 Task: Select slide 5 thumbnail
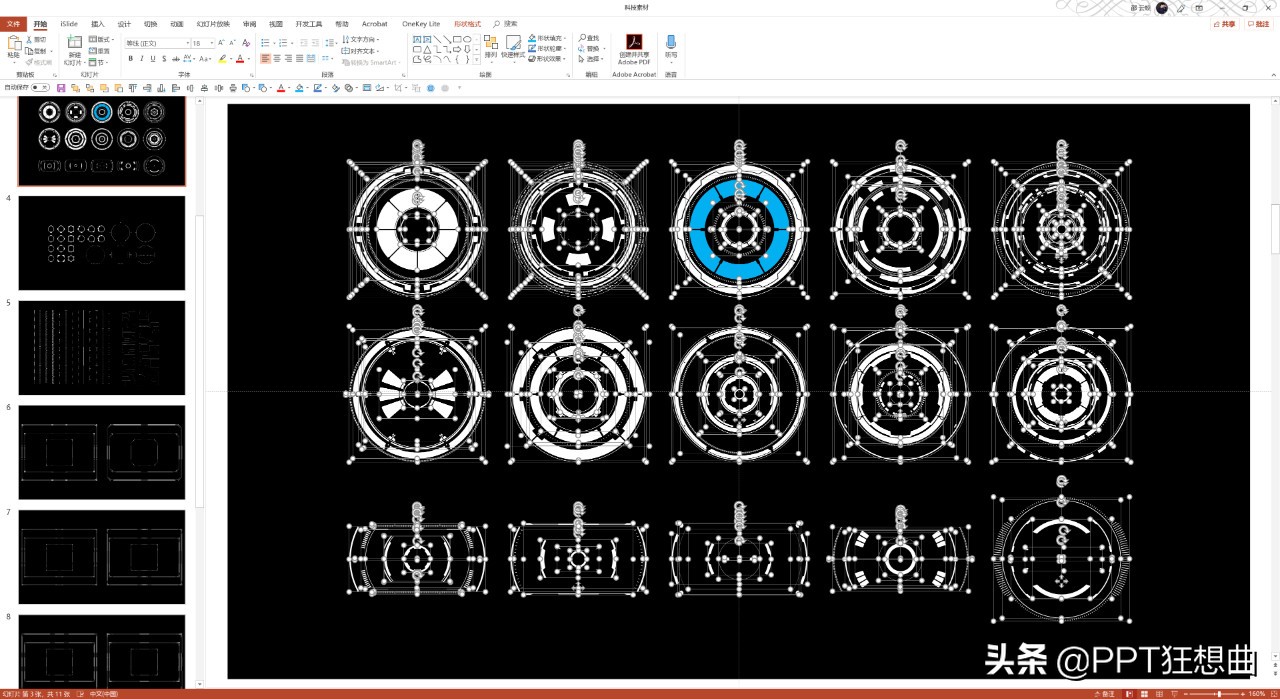(102, 348)
